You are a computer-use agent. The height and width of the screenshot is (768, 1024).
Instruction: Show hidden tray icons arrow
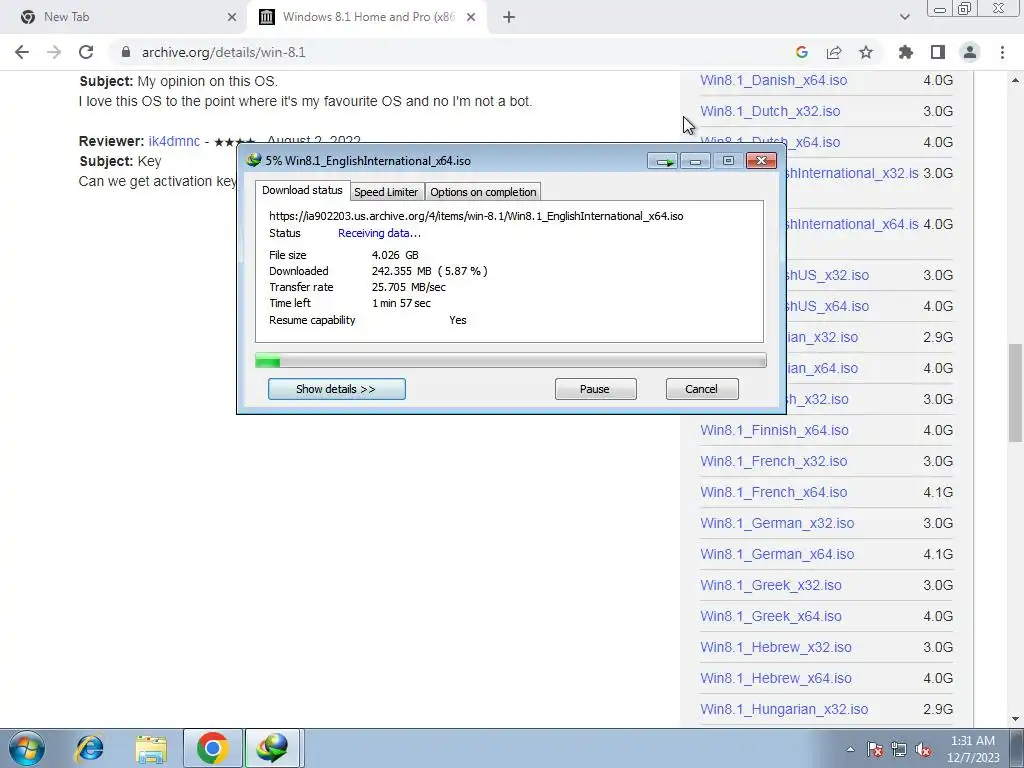pos(850,749)
